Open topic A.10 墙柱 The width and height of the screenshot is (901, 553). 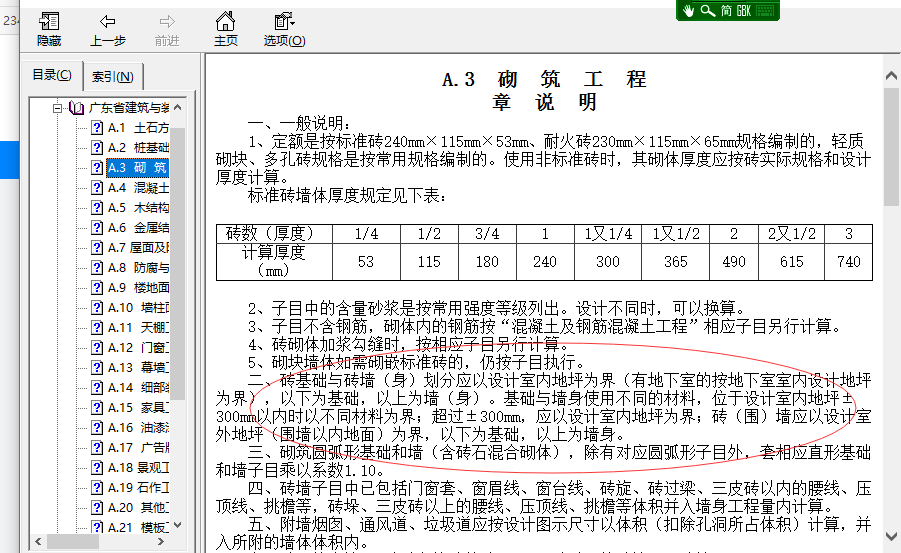138,308
